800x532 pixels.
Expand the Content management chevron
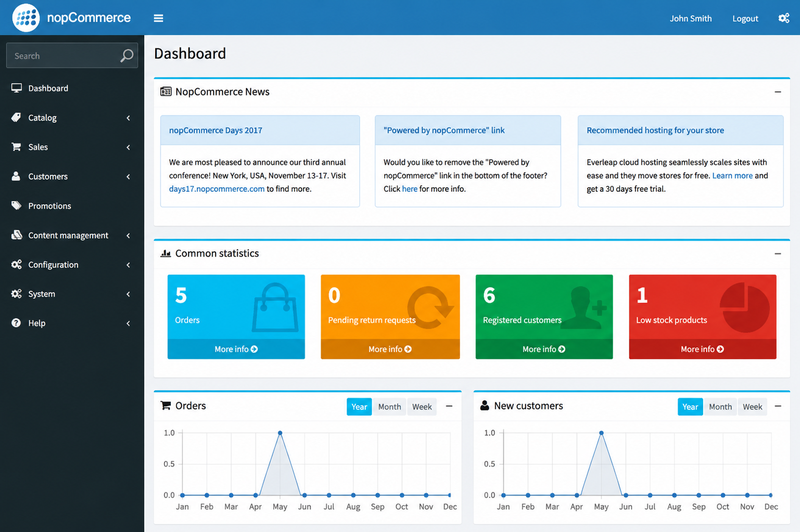tap(128, 235)
